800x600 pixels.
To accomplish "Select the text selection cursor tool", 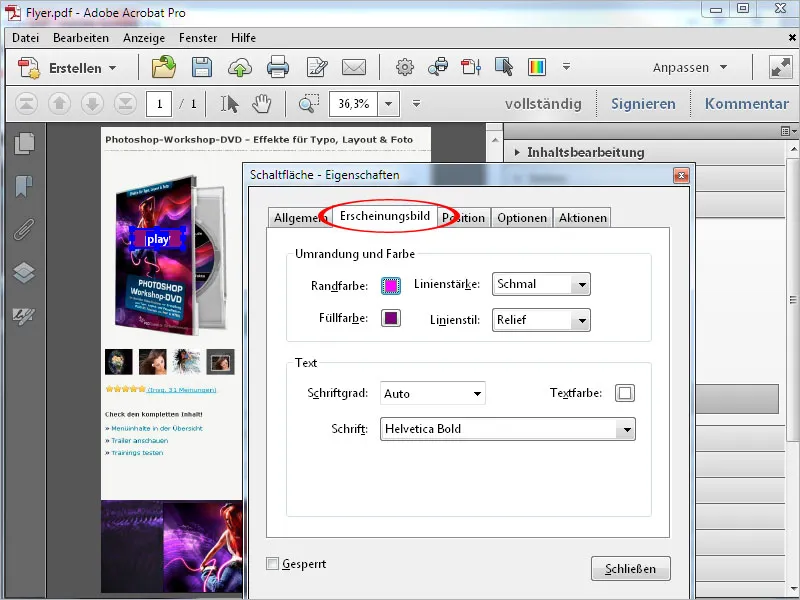I will [x=230, y=104].
